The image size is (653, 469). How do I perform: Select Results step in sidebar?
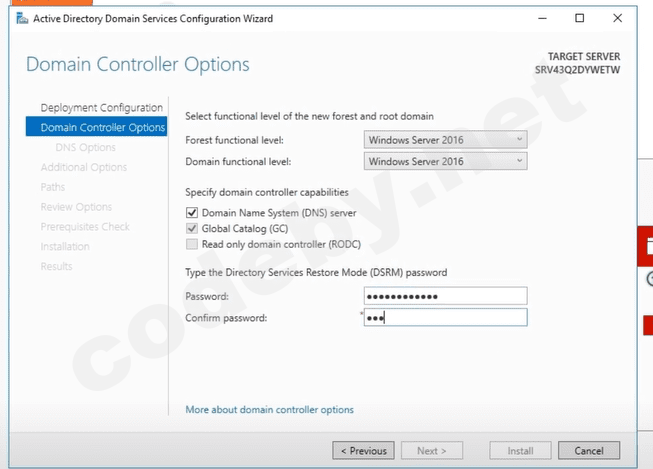coord(56,266)
